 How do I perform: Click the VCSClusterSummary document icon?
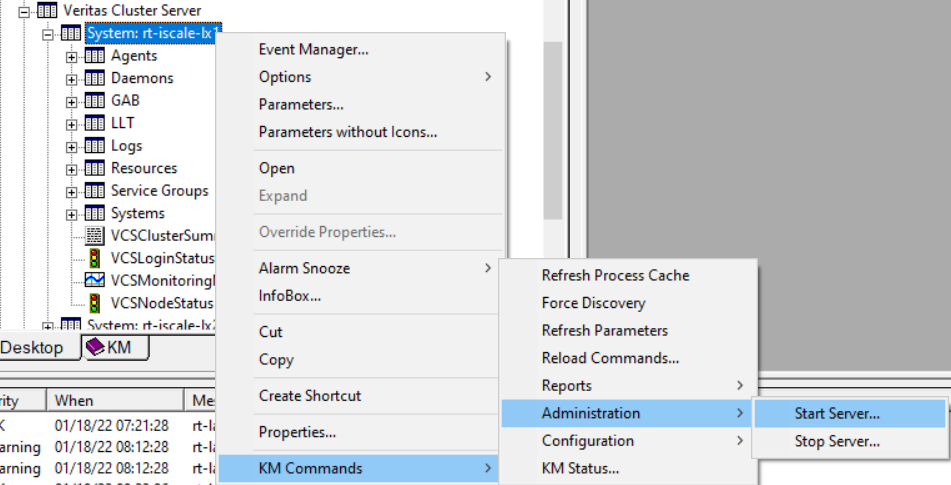tap(95, 236)
